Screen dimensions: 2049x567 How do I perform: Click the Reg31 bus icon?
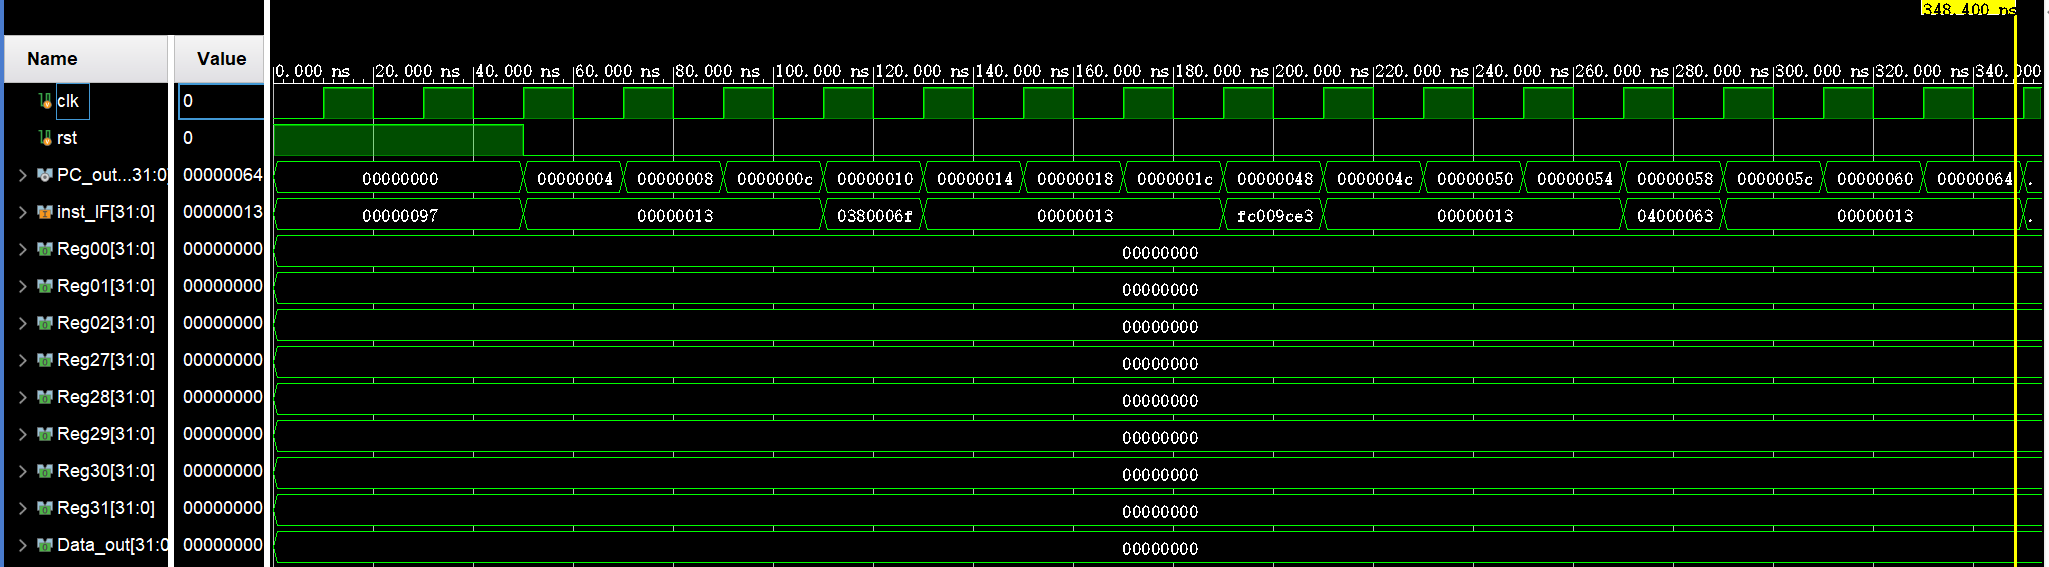(x=44, y=508)
